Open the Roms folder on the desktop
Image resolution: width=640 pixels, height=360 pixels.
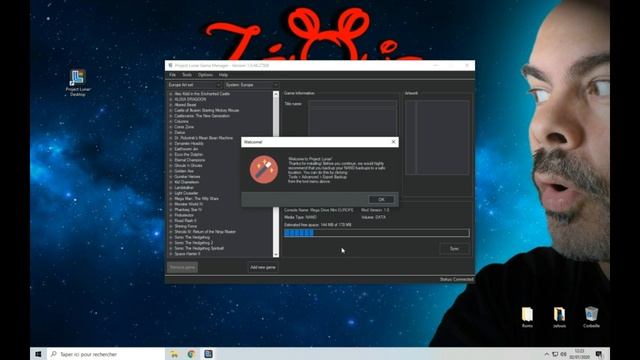click(x=527, y=317)
